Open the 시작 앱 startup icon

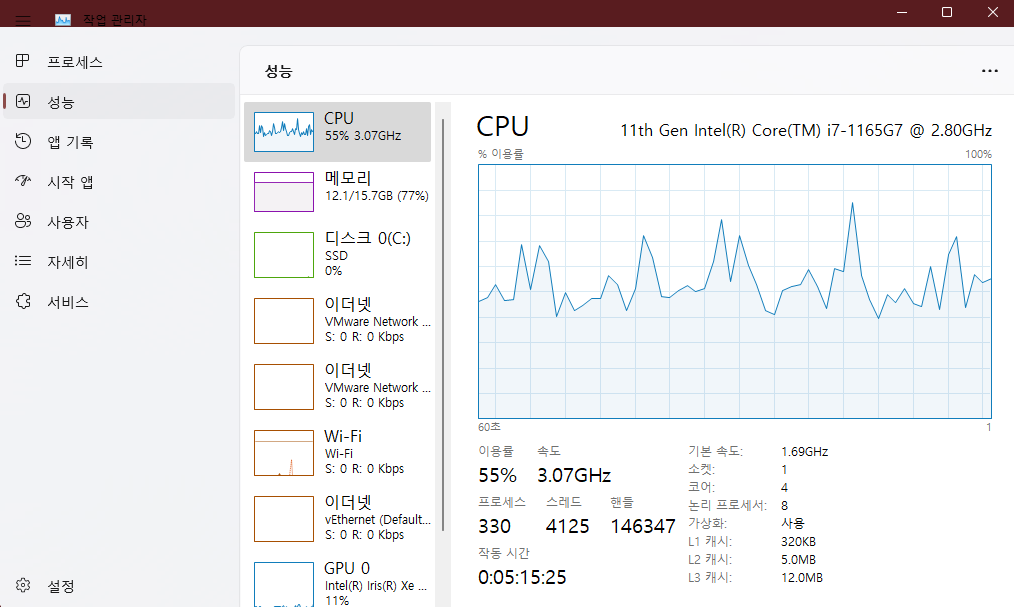point(23,181)
